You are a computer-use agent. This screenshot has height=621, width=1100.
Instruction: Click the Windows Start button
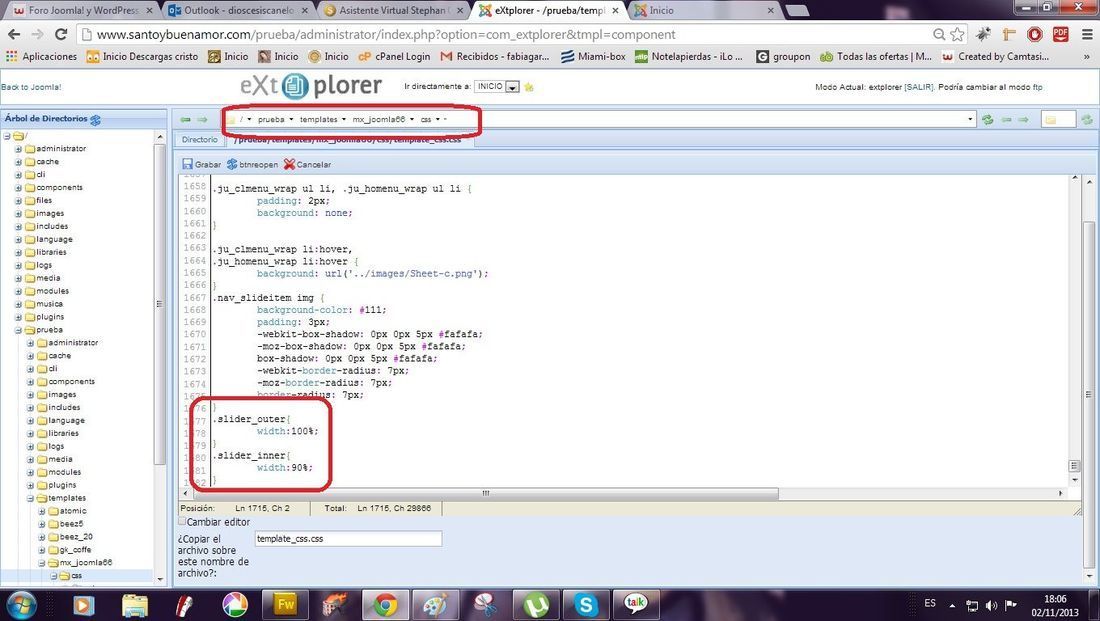tap(21, 605)
